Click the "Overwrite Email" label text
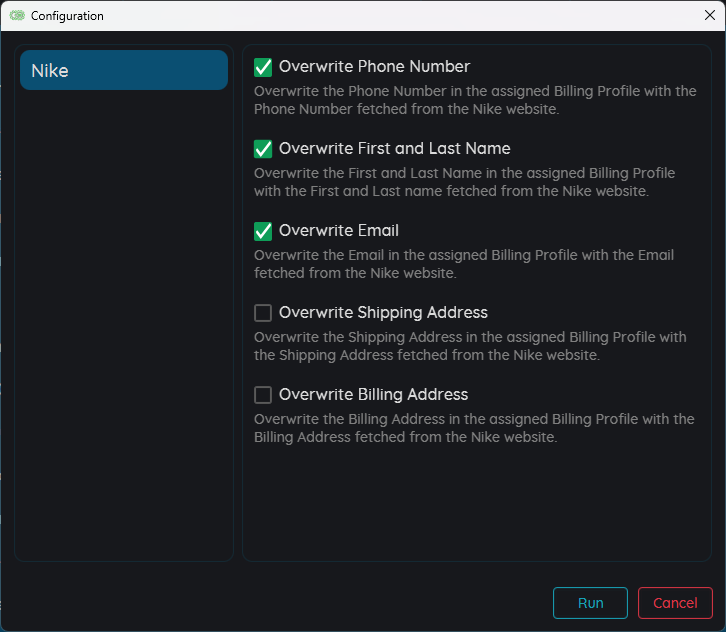726x632 pixels. pos(338,231)
